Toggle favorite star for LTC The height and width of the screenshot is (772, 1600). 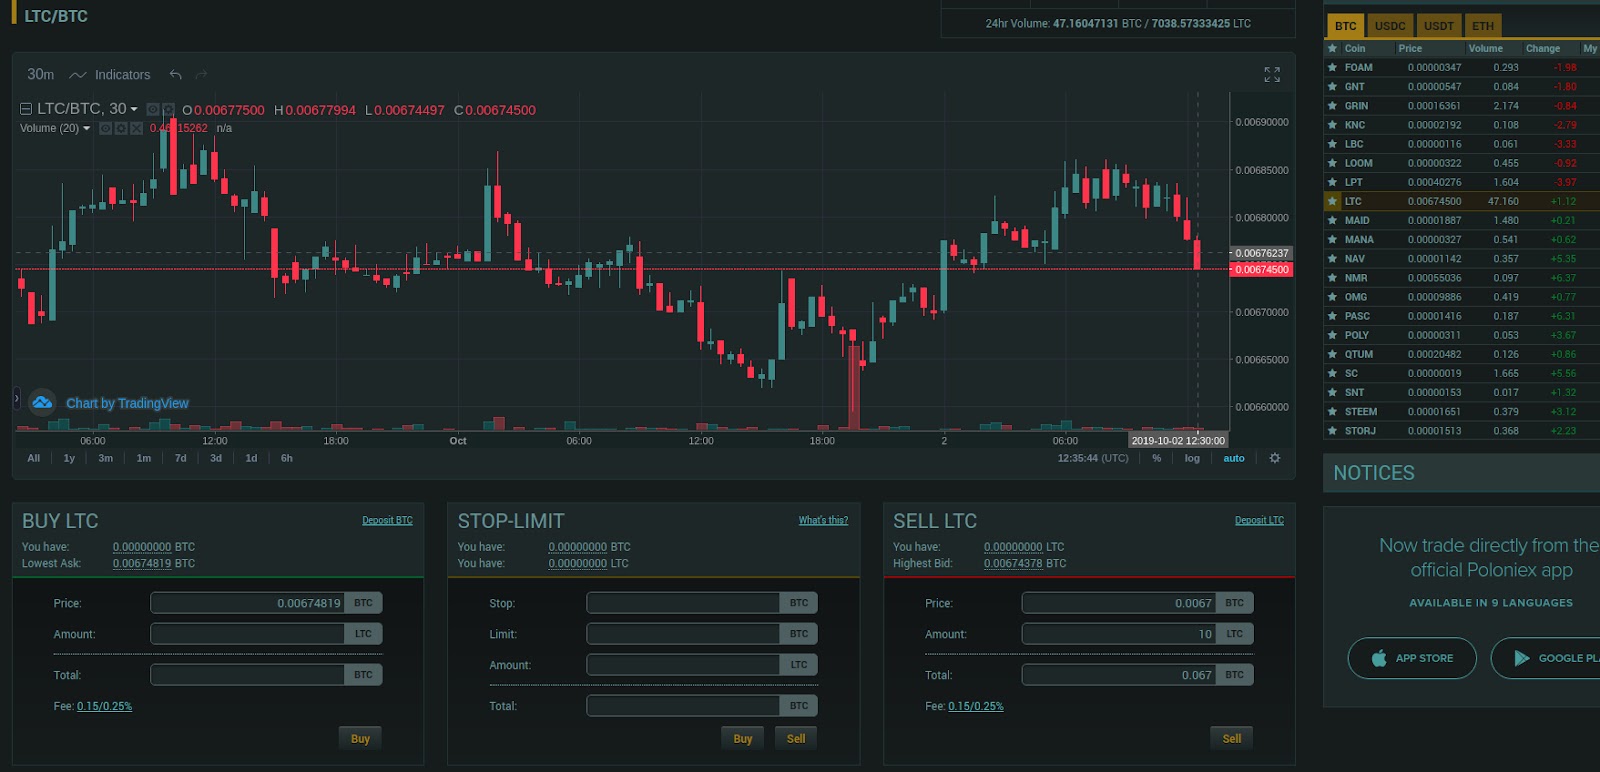click(1332, 201)
